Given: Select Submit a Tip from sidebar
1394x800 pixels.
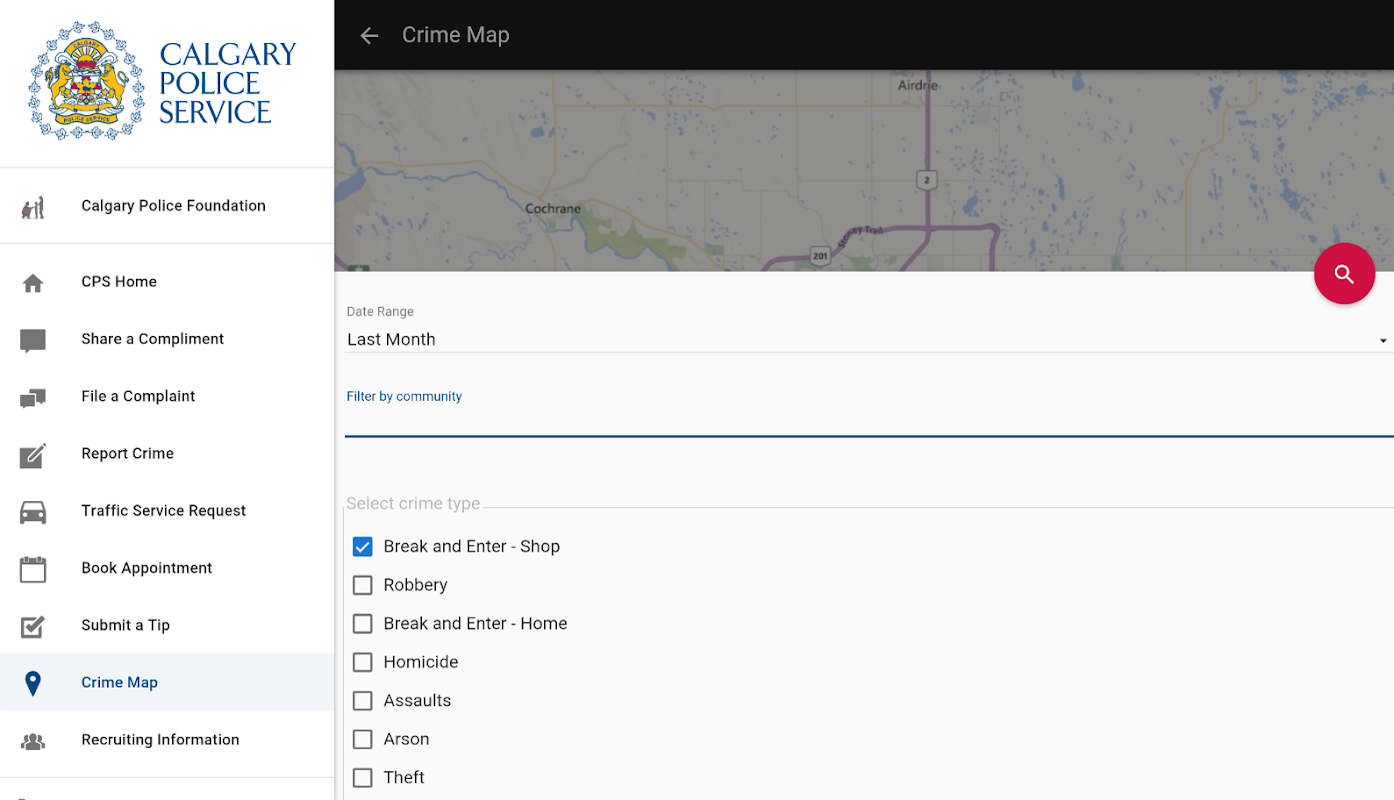Looking at the screenshot, I should click(x=126, y=626).
